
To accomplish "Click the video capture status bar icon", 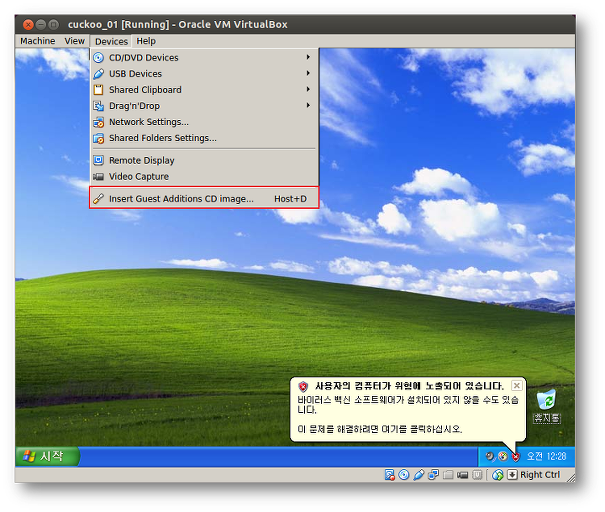I will coord(462,475).
